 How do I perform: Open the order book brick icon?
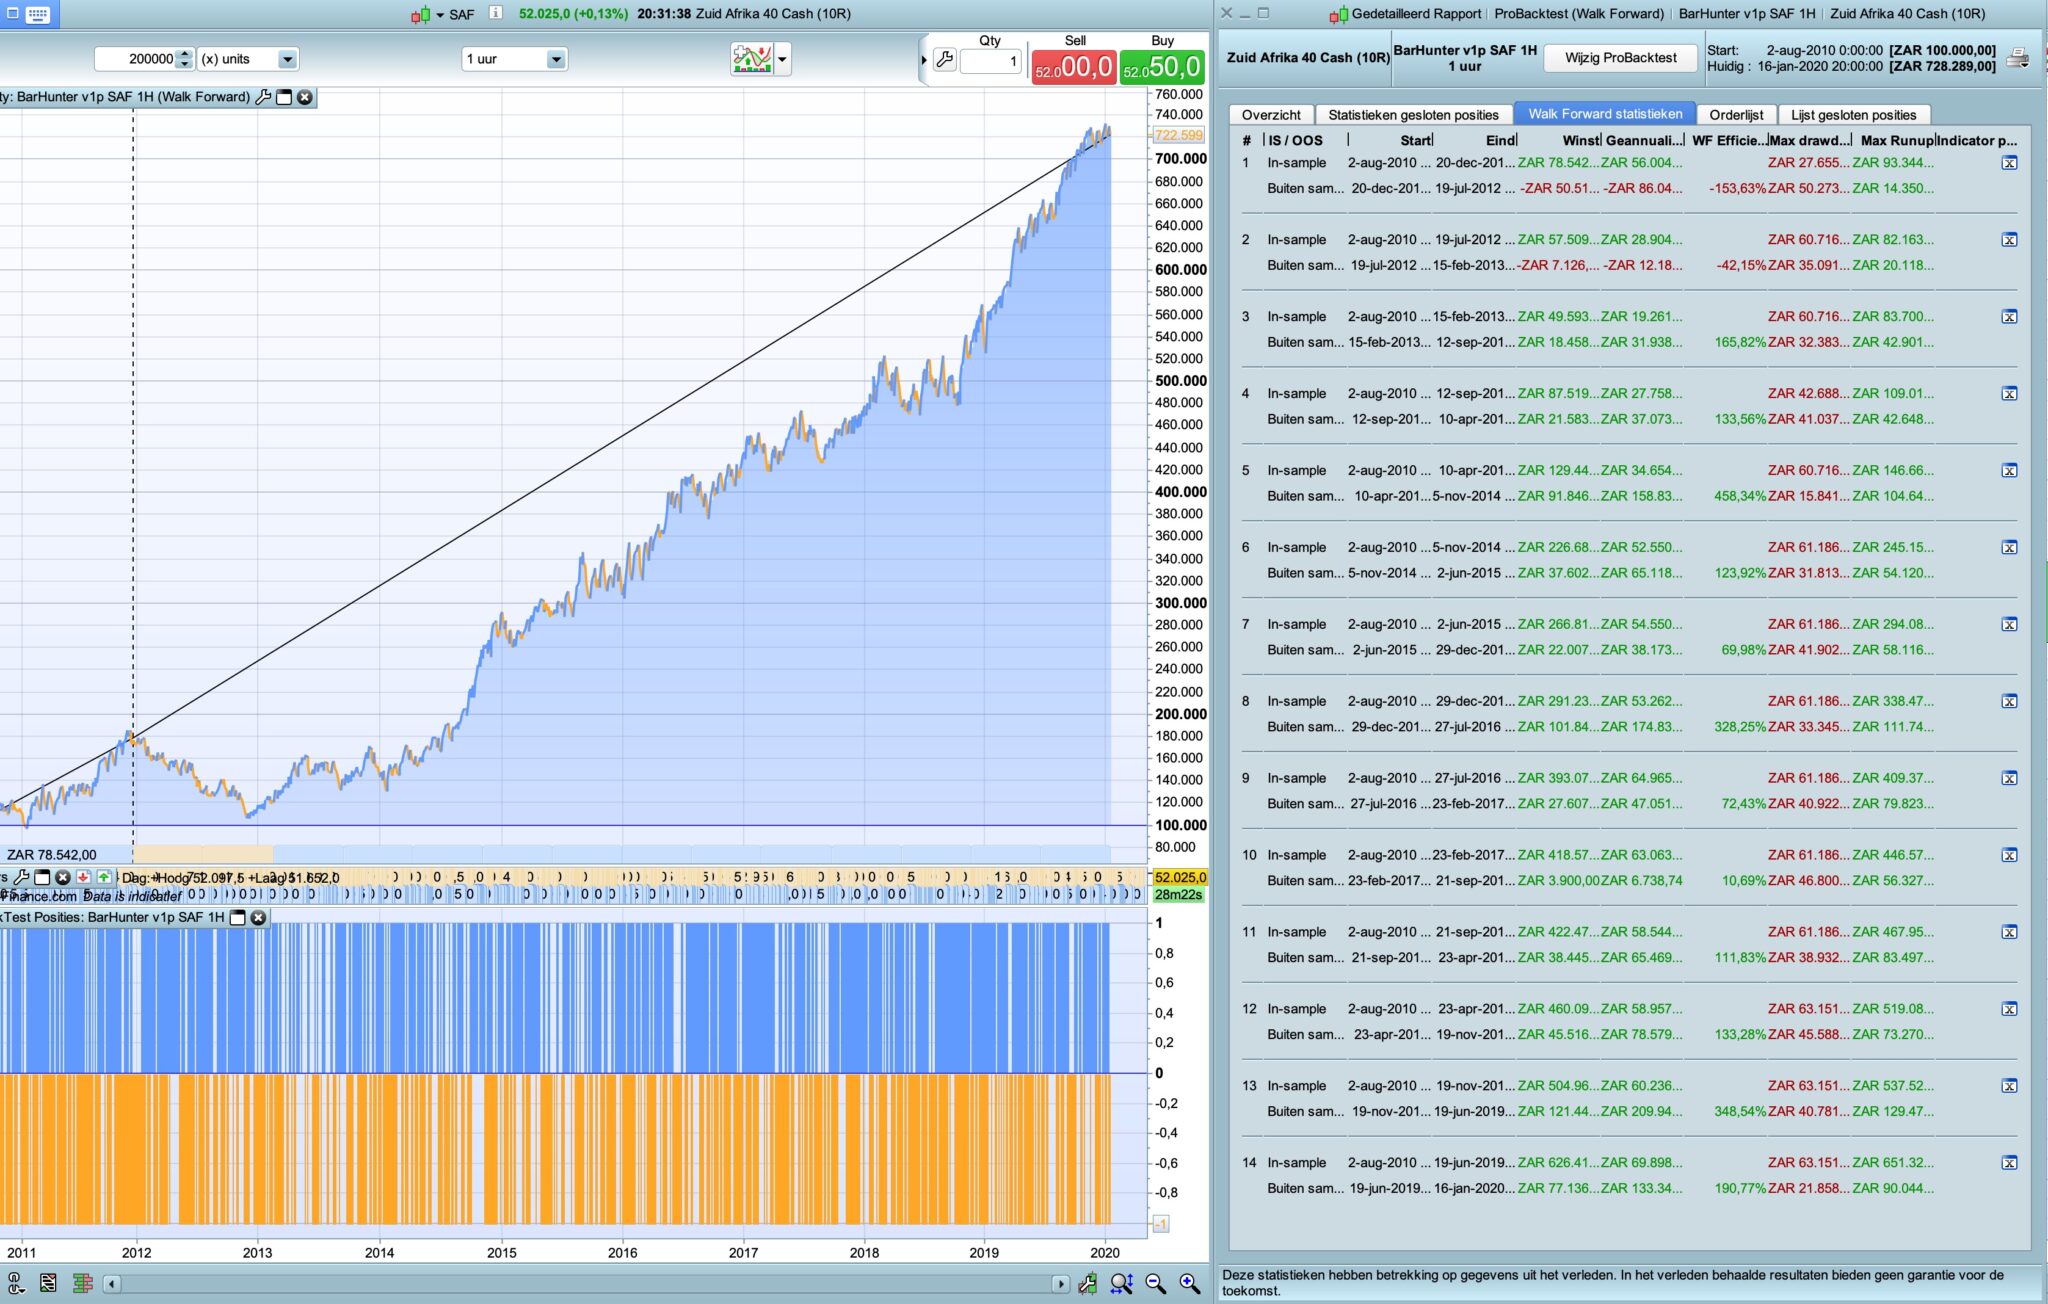click(83, 1283)
